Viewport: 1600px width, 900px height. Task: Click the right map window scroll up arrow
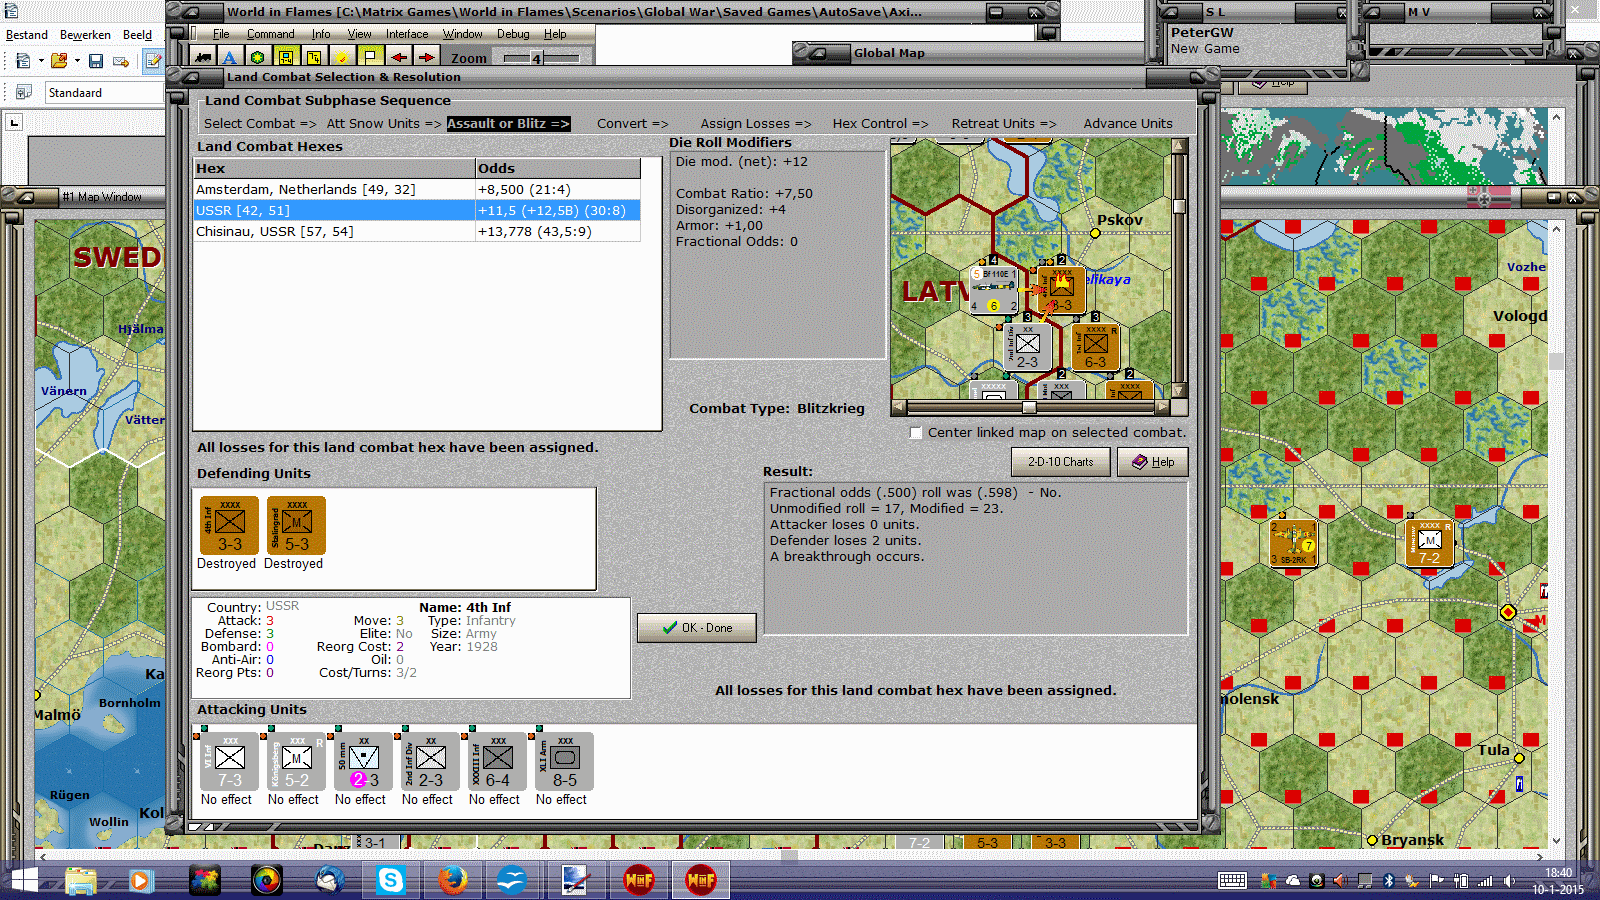[1556, 229]
